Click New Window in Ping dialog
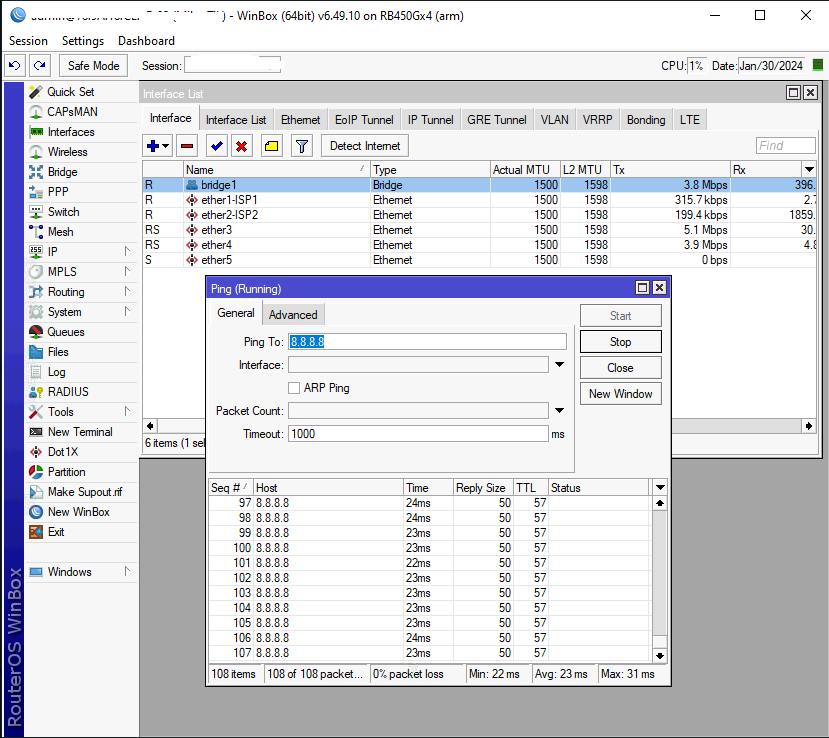 (x=620, y=394)
